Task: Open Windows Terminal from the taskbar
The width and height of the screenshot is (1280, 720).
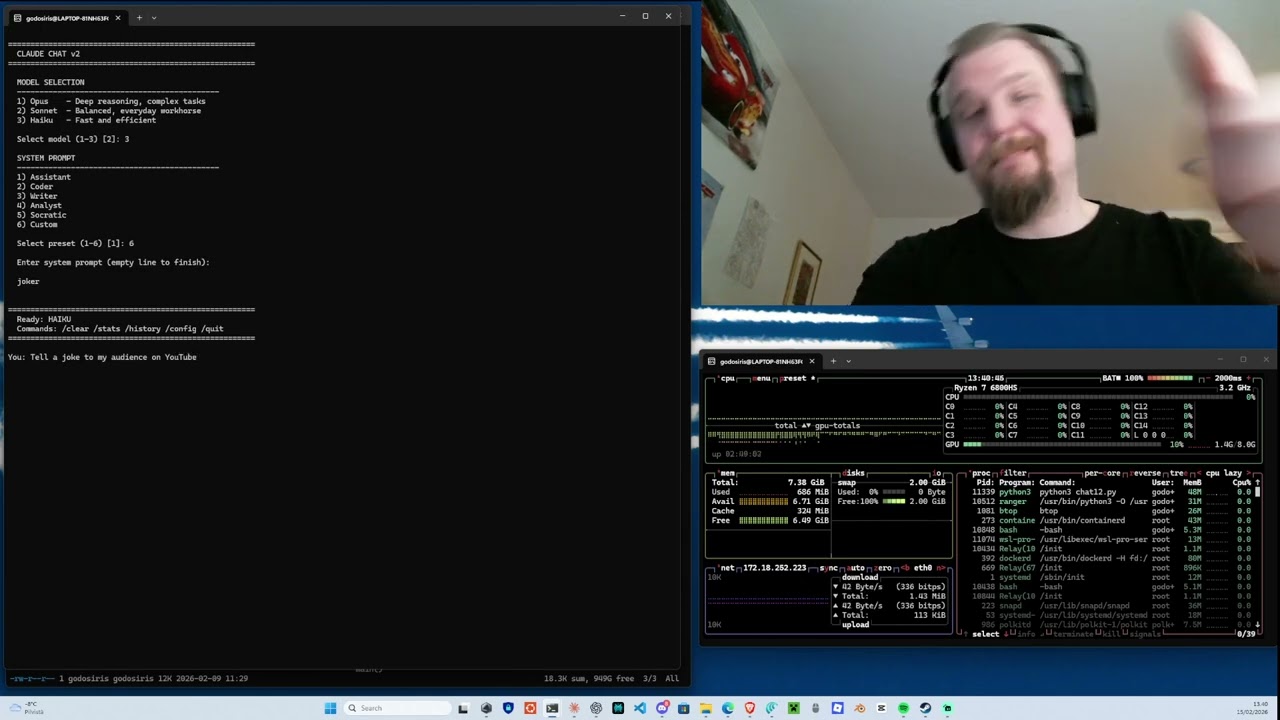Action: 552,708
